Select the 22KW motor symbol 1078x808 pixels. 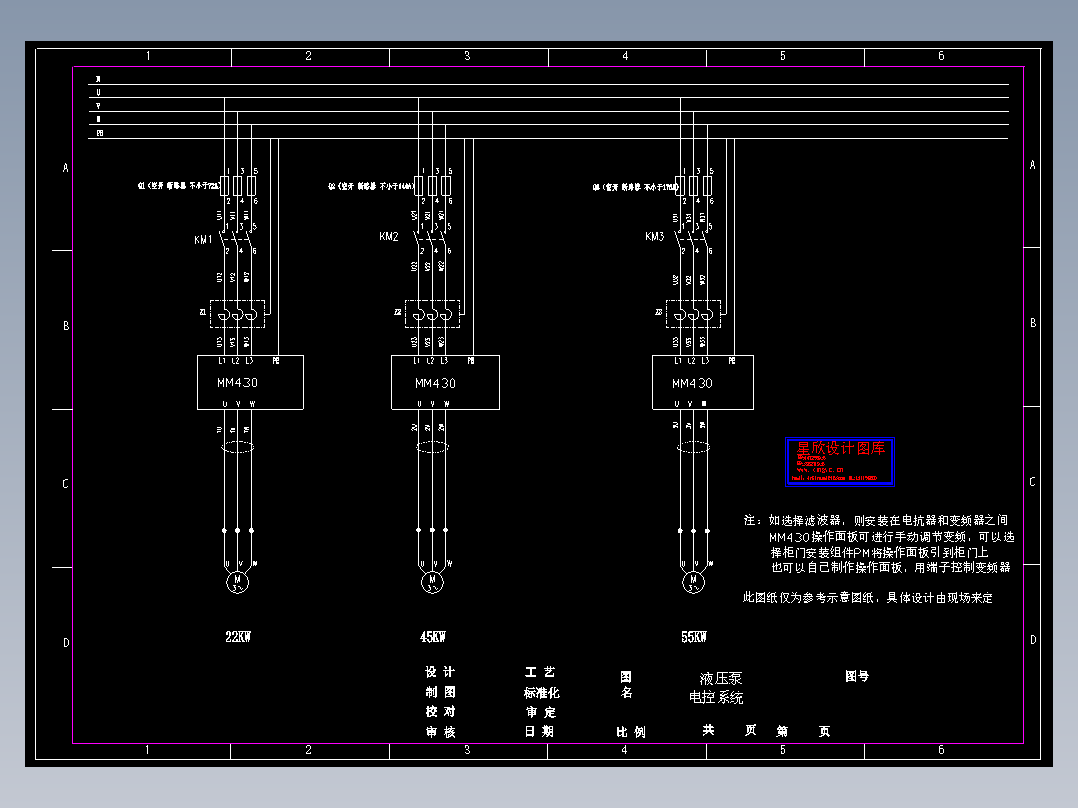coord(237,582)
